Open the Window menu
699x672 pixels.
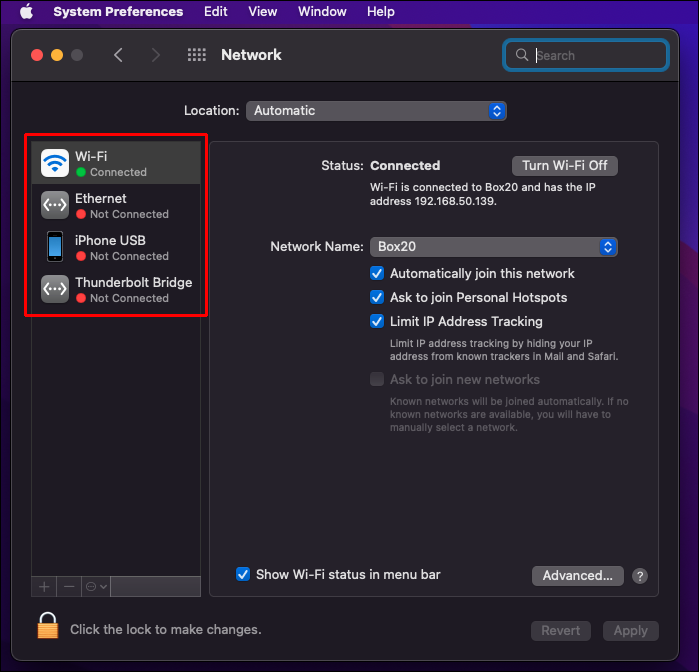point(322,11)
